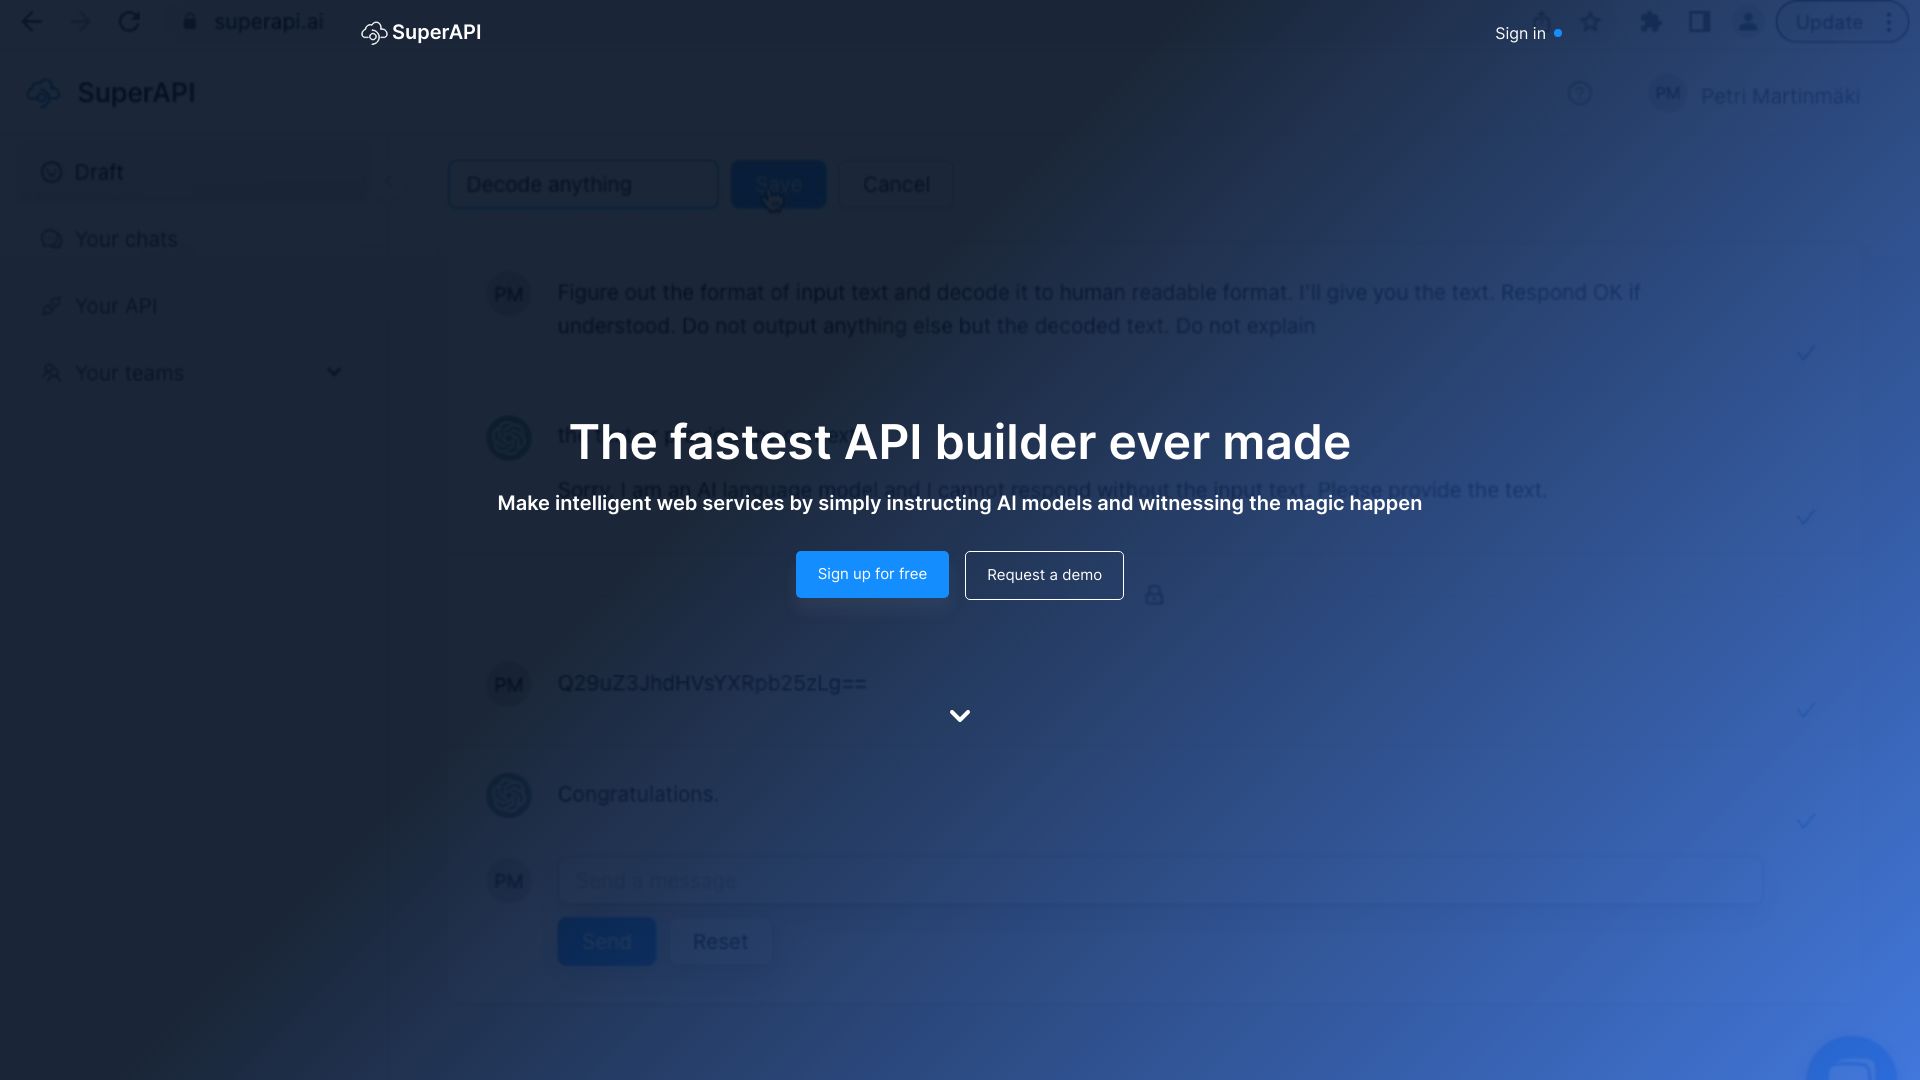Click the Reset button
The image size is (1920, 1080).
point(720,942)
